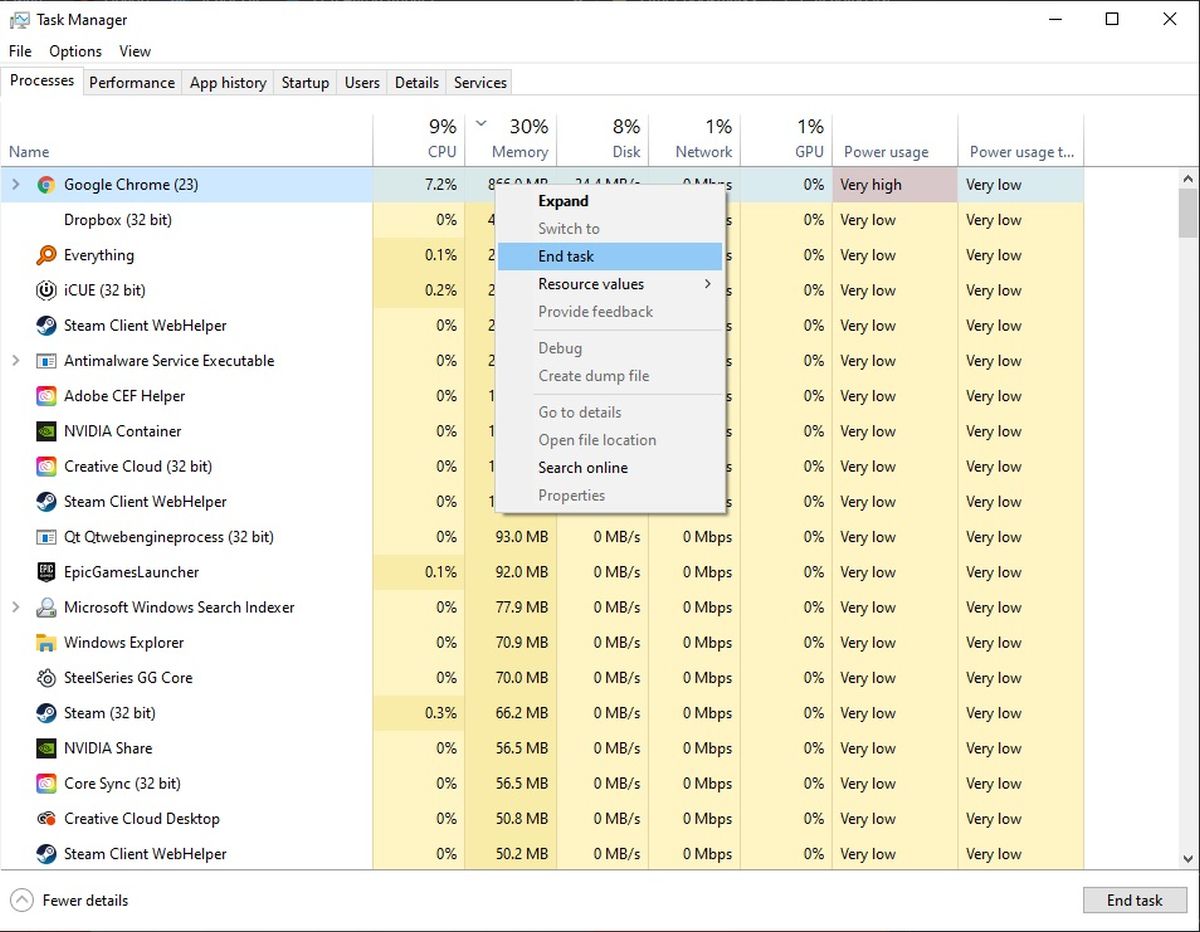The height and width of the screenshot is (932, 1200).
Task: Click the SteelSeries GG Core icon
Action: 46,678
